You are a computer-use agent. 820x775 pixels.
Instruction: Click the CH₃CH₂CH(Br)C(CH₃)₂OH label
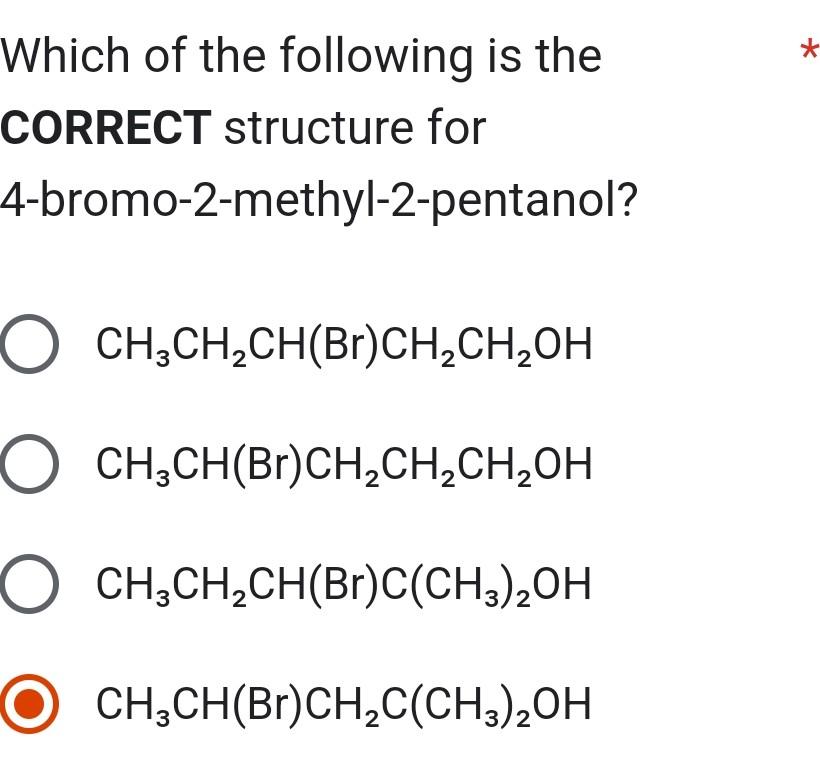(x=342, y=585)
